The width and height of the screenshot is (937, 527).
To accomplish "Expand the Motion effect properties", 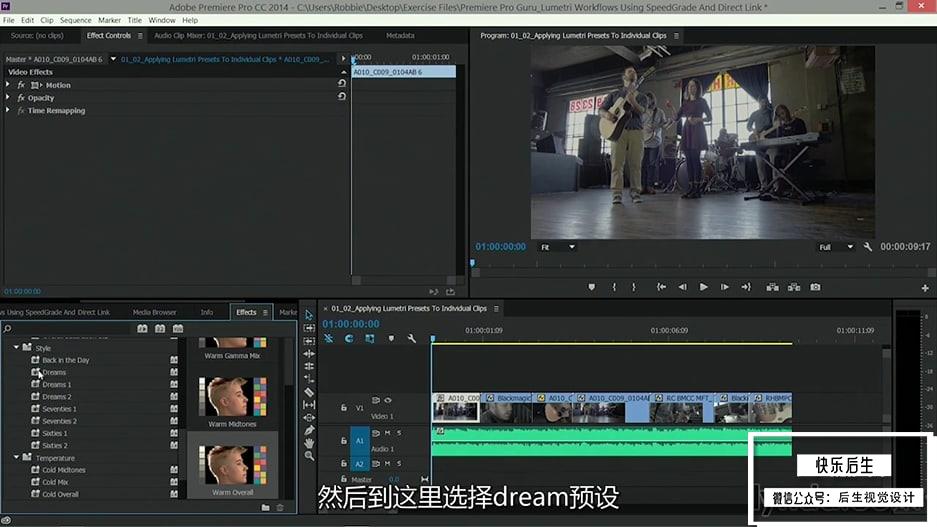I will point(8,85).
